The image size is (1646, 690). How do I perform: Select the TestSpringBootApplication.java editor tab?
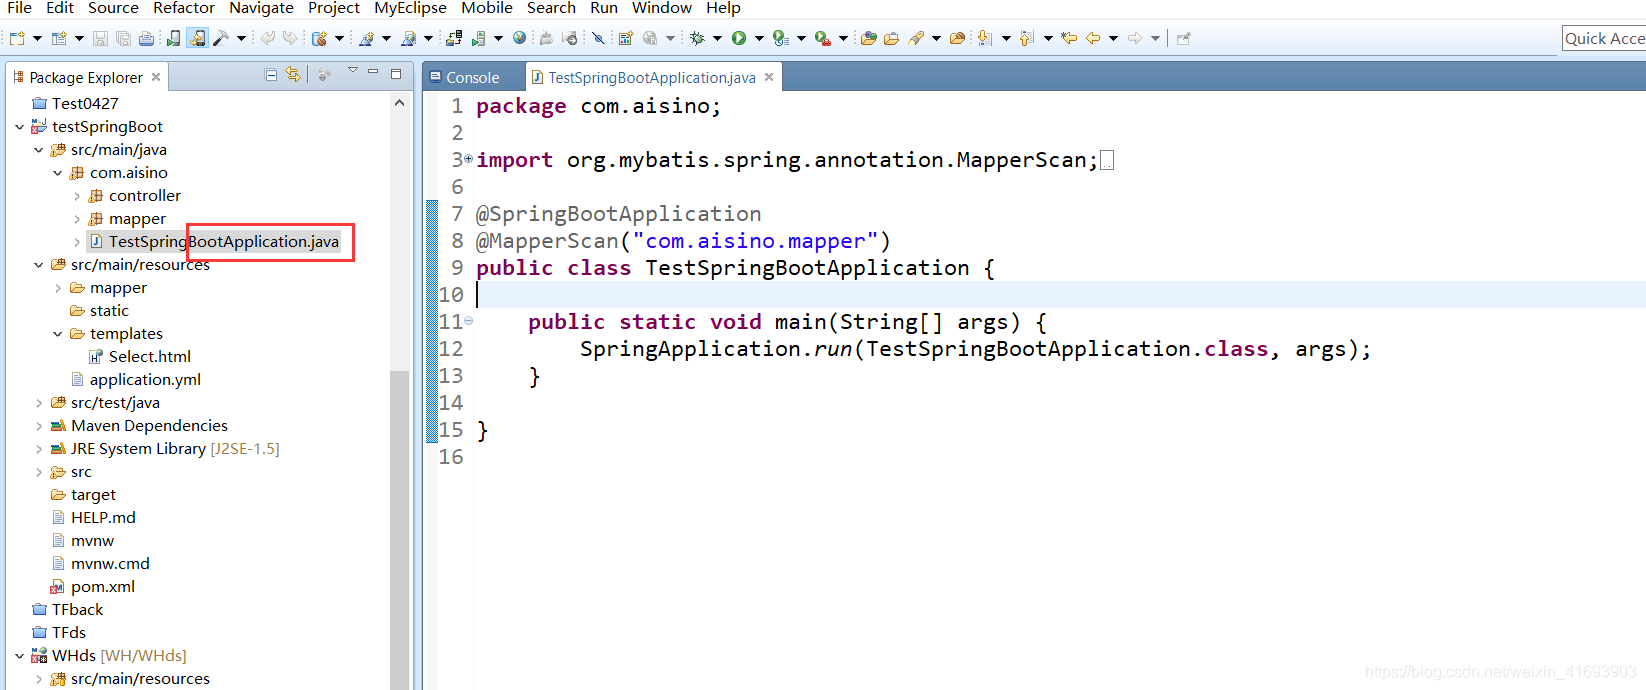click(x=651, y=77)
